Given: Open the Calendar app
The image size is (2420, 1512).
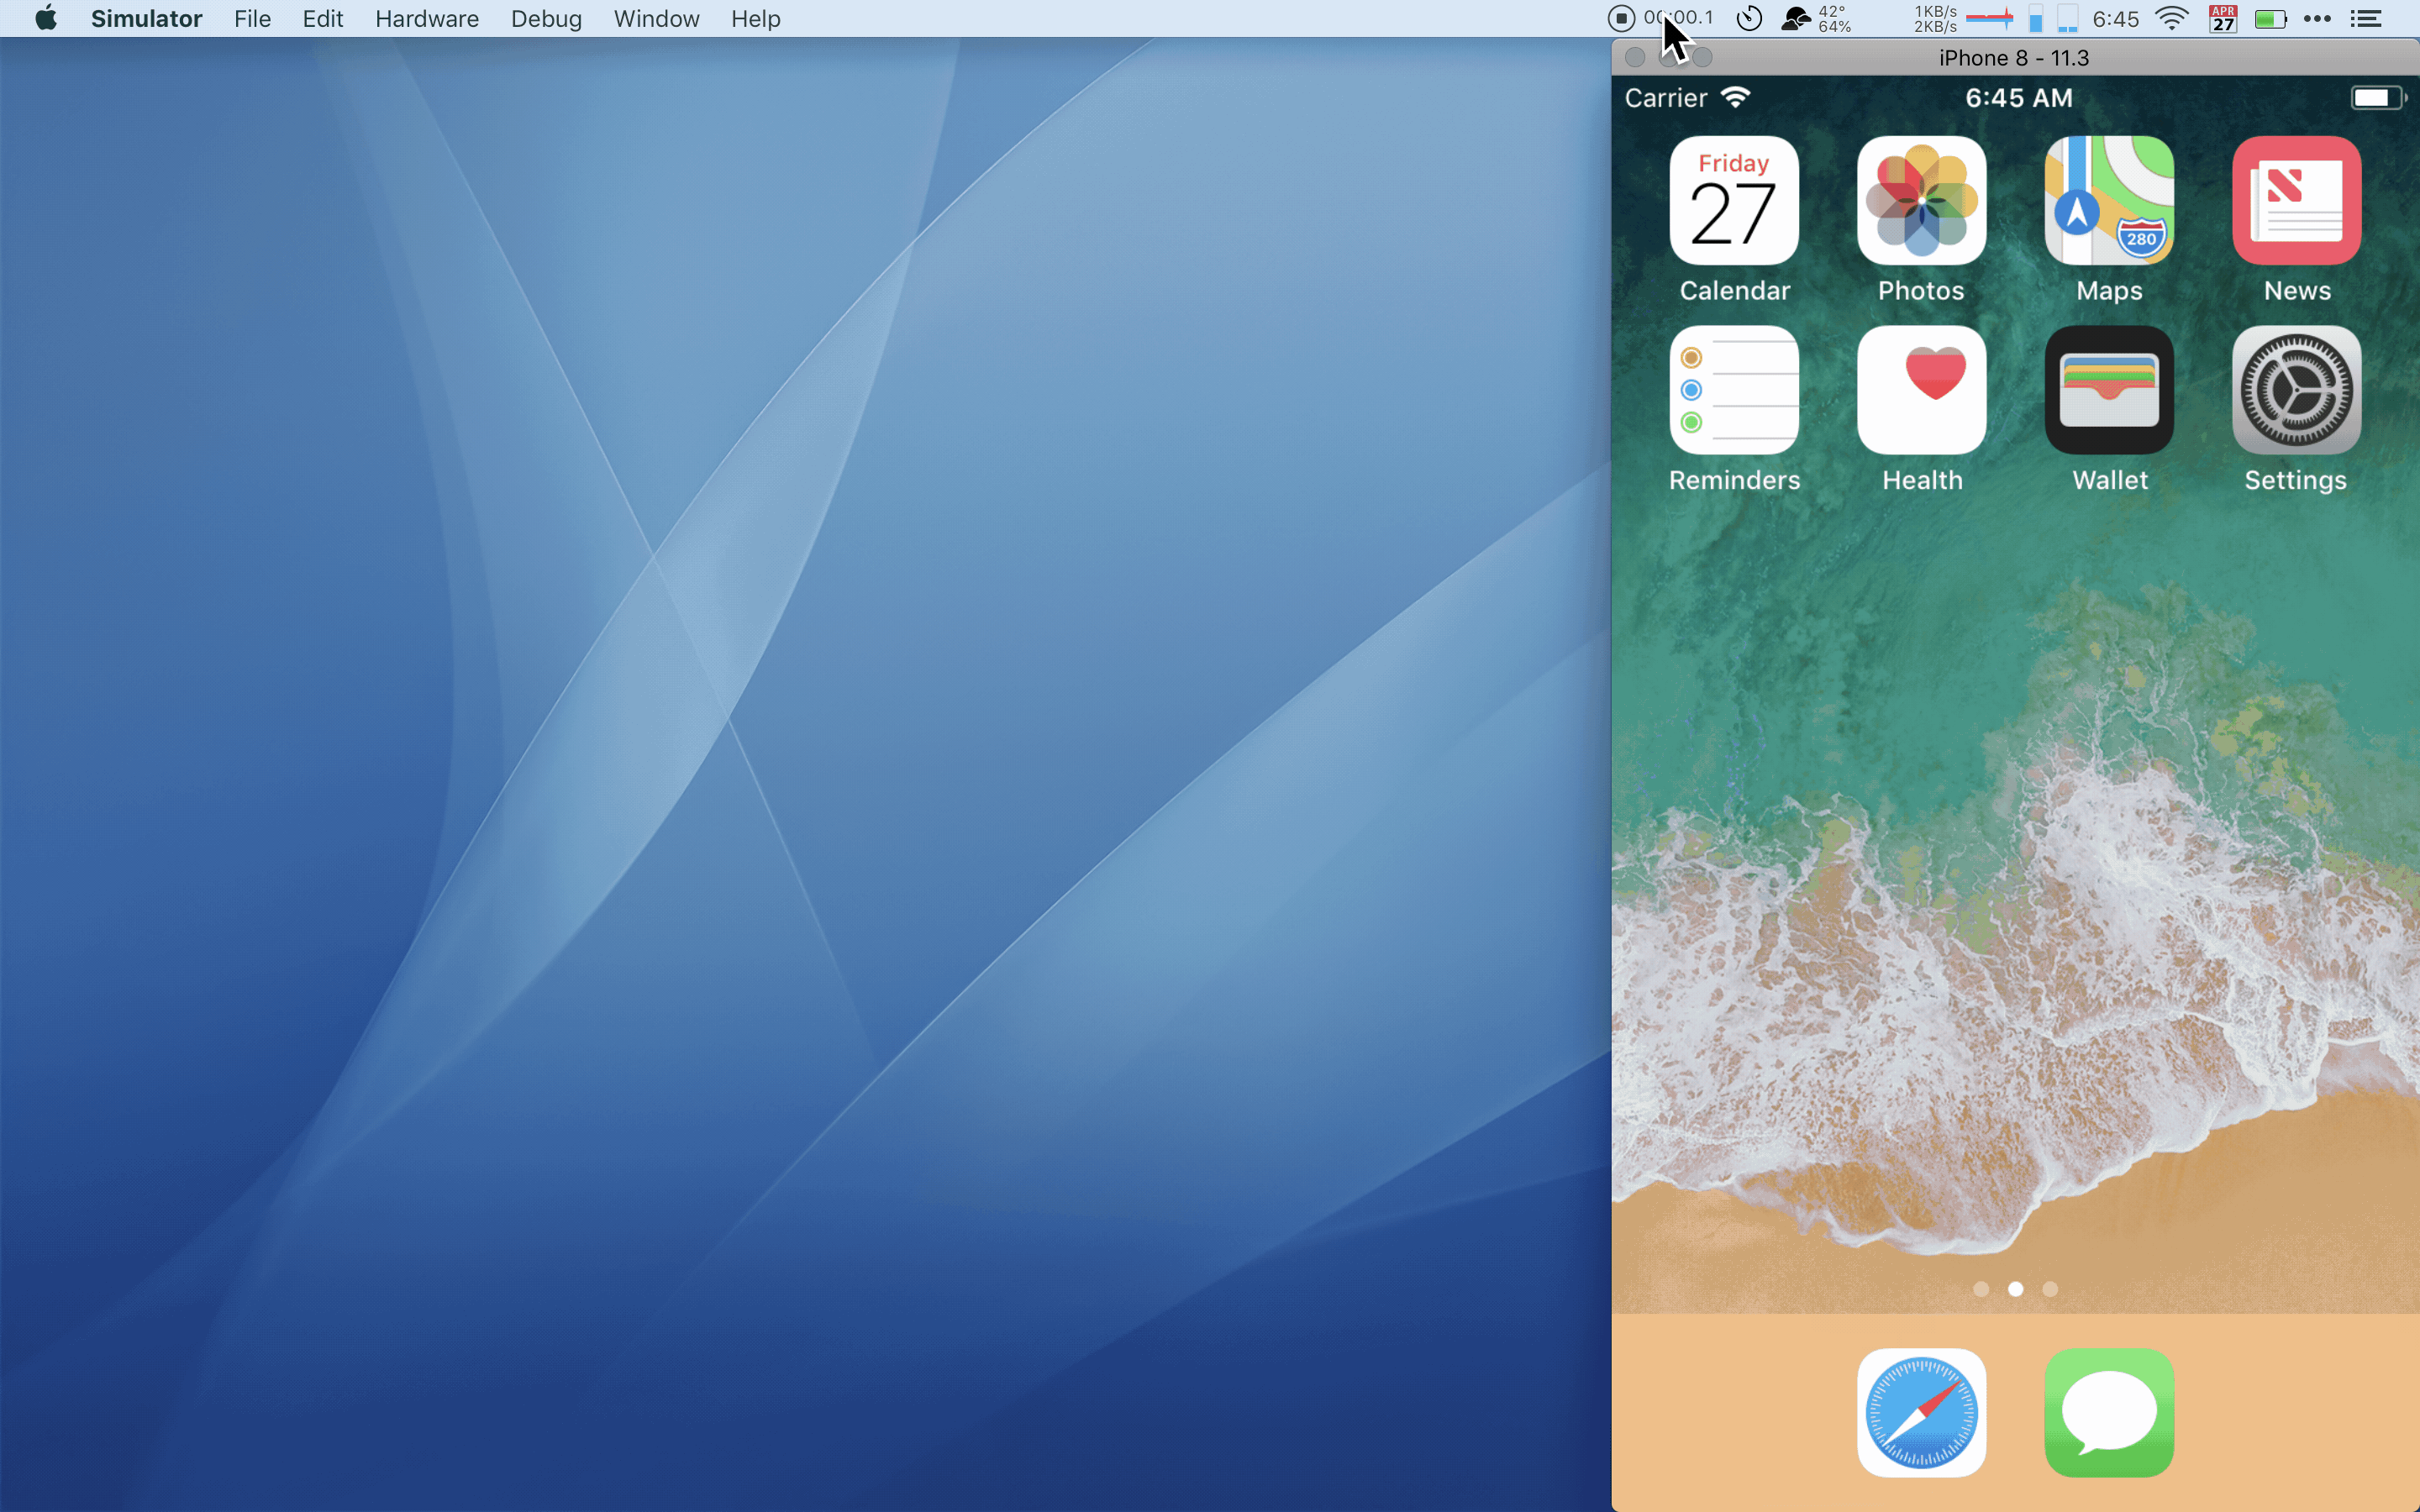Looking at the screenshot, I should coord(1734,201).
